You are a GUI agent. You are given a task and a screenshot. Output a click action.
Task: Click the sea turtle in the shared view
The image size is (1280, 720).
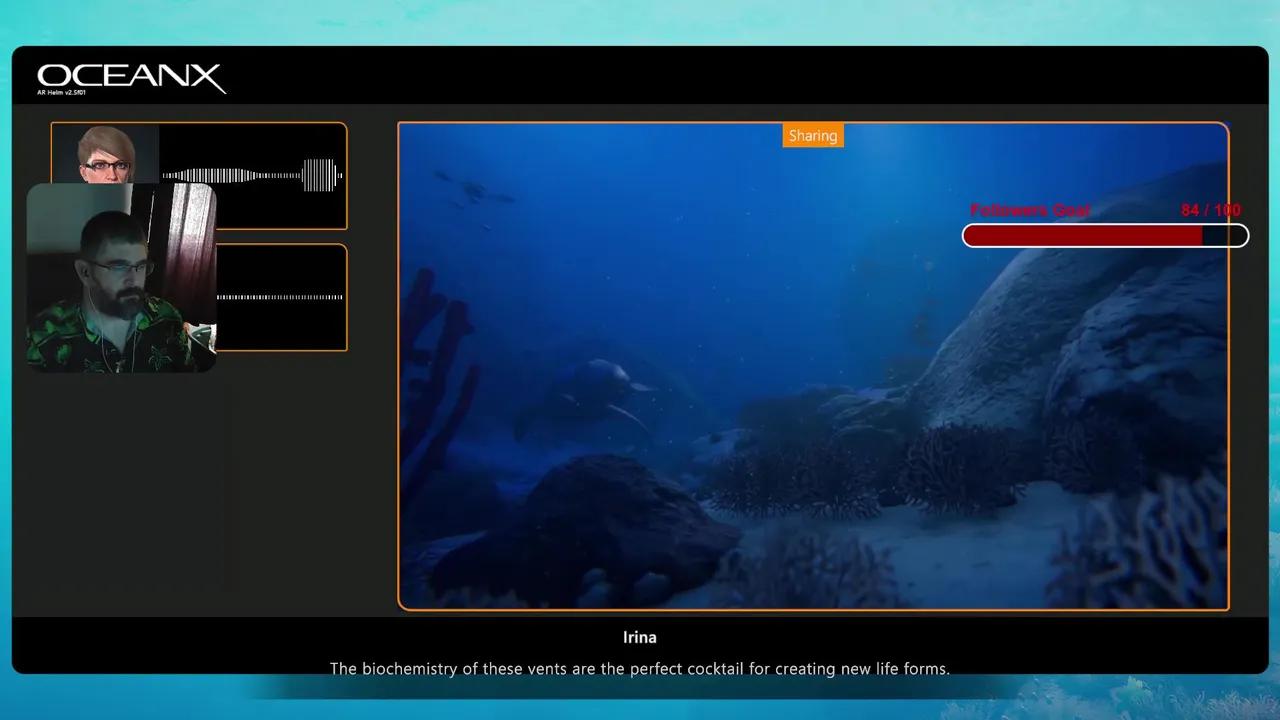tap(590, 392)
